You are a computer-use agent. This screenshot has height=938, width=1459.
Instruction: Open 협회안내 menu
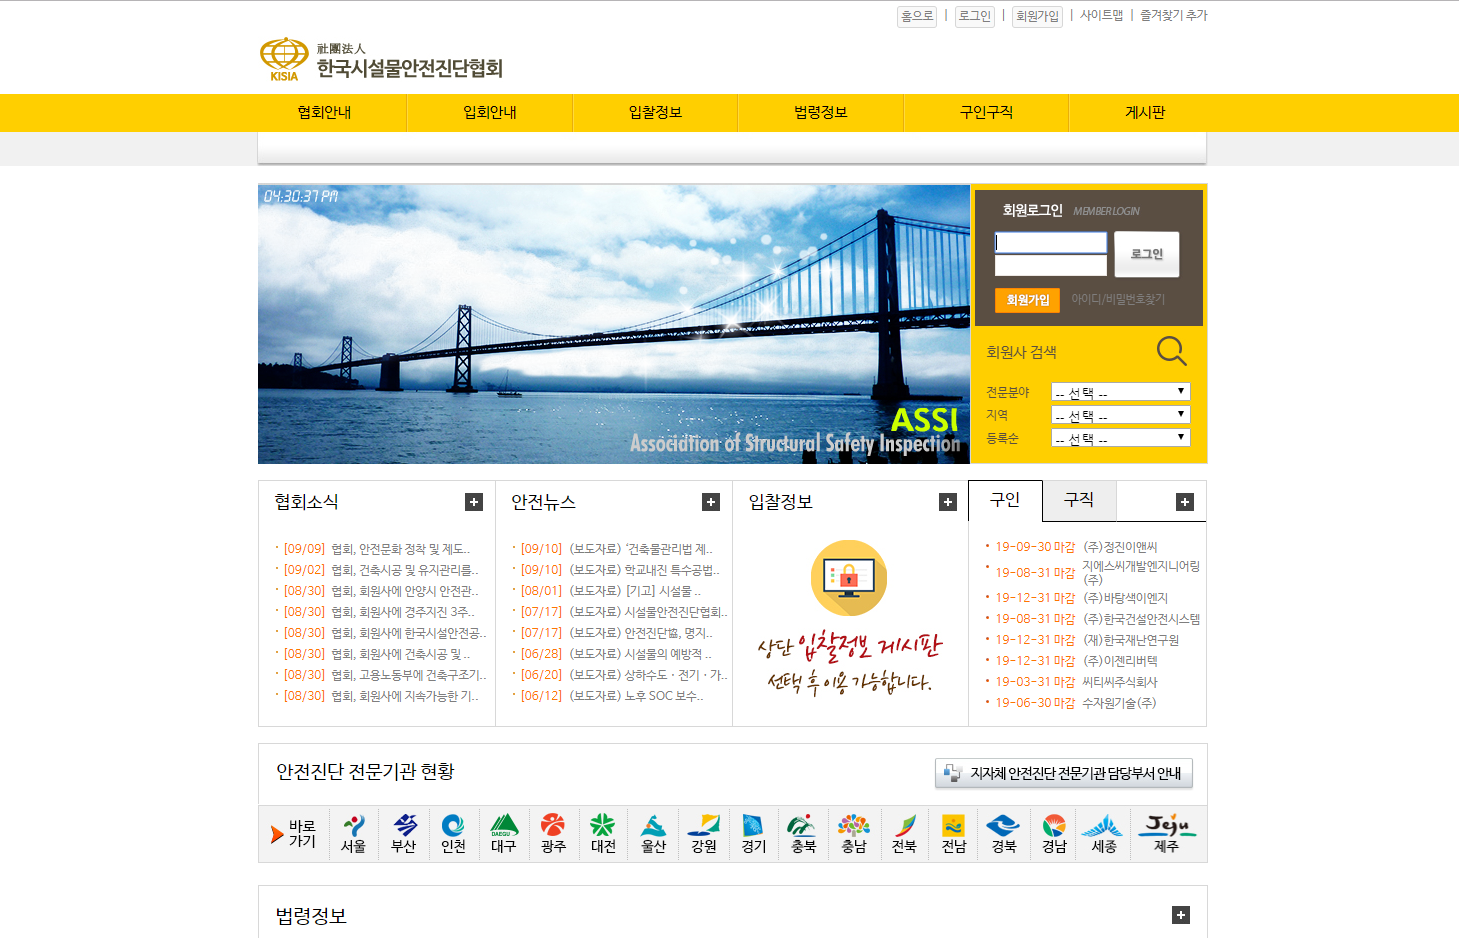tap(324, 112)
